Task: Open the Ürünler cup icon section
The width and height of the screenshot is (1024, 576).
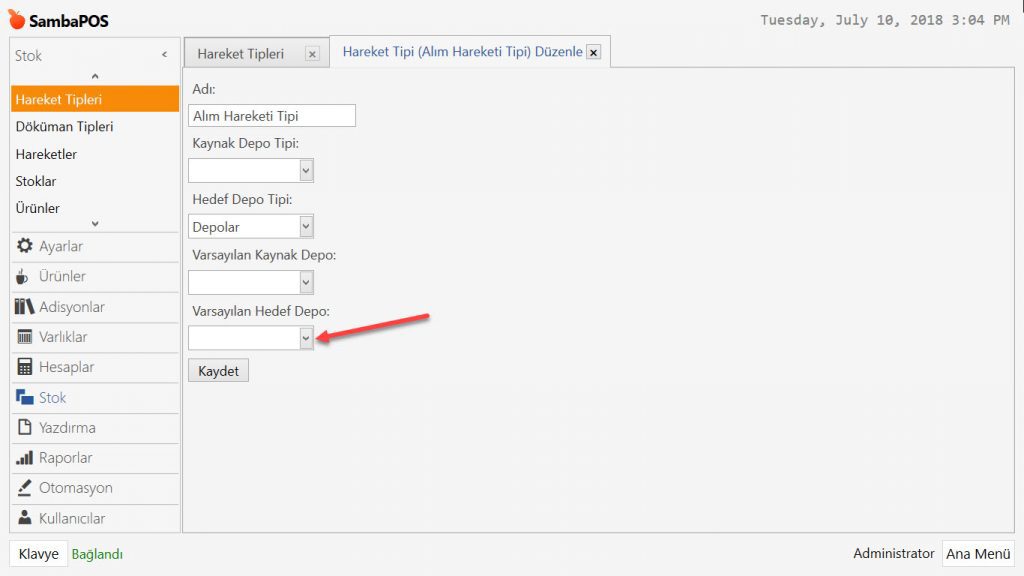Action: point(62,276)
